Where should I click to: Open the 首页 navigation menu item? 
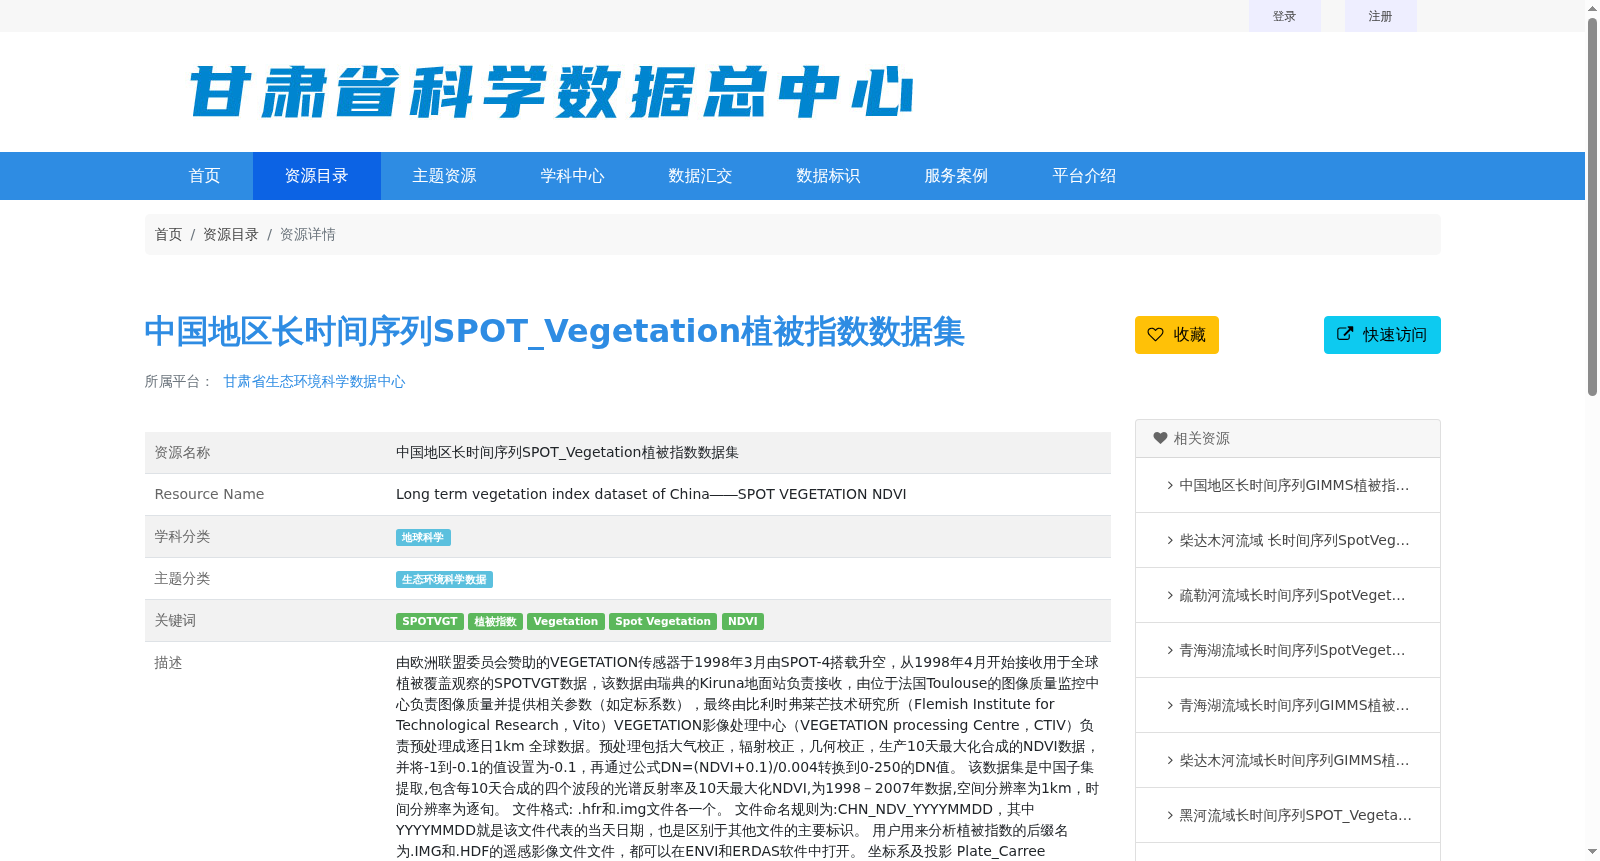point(204,176)
